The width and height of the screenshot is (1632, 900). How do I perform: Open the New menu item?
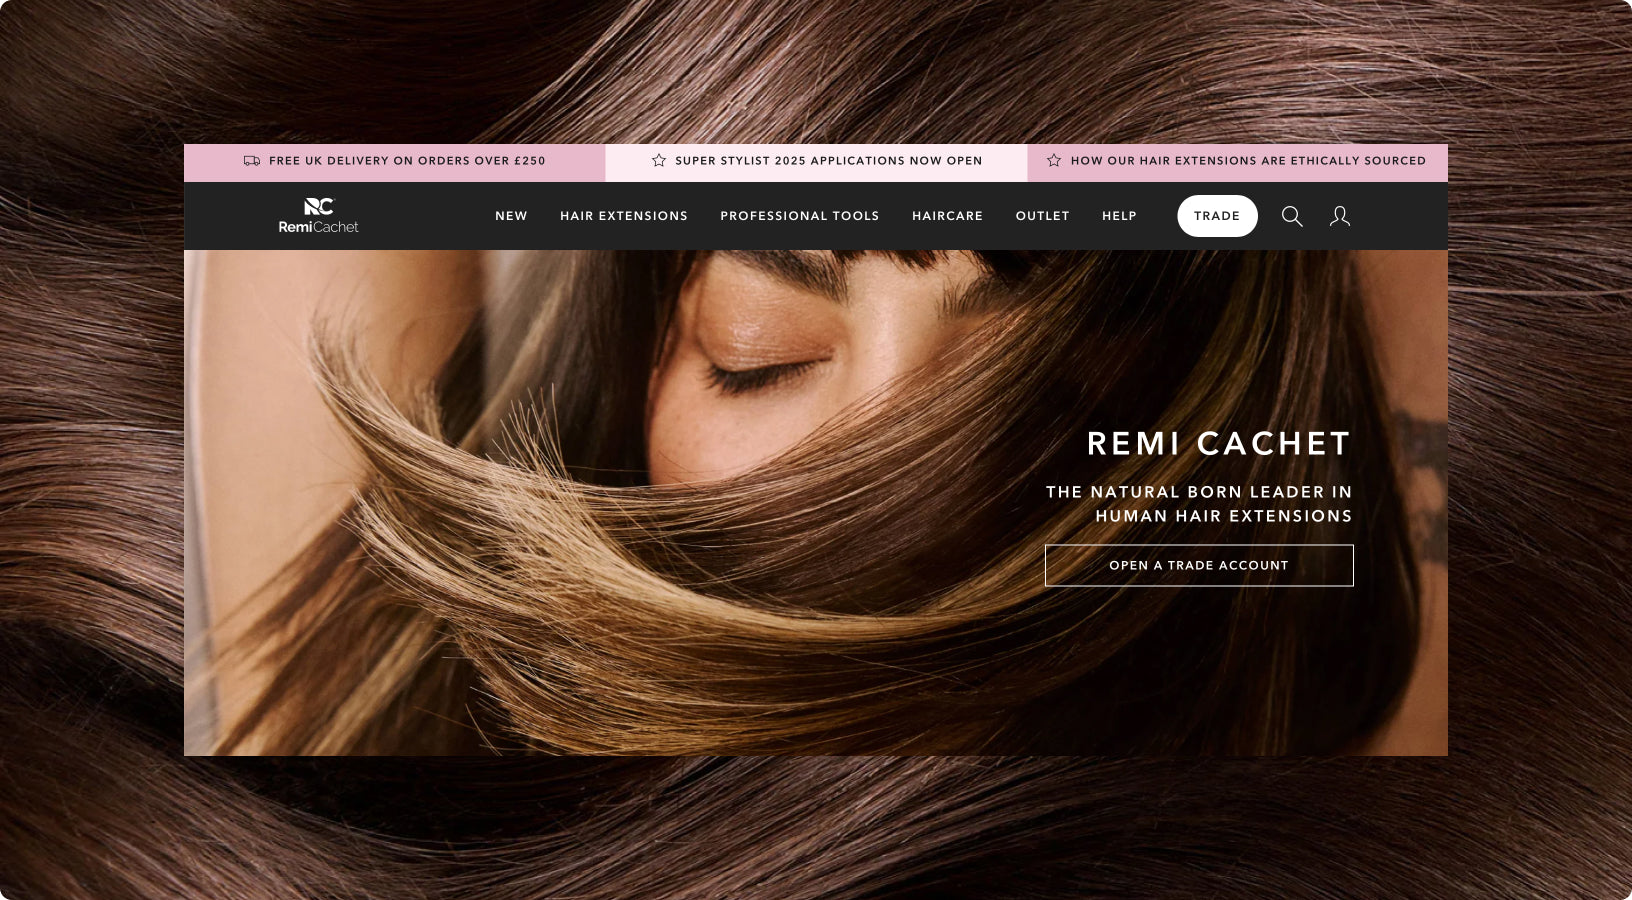click(511, 216)
